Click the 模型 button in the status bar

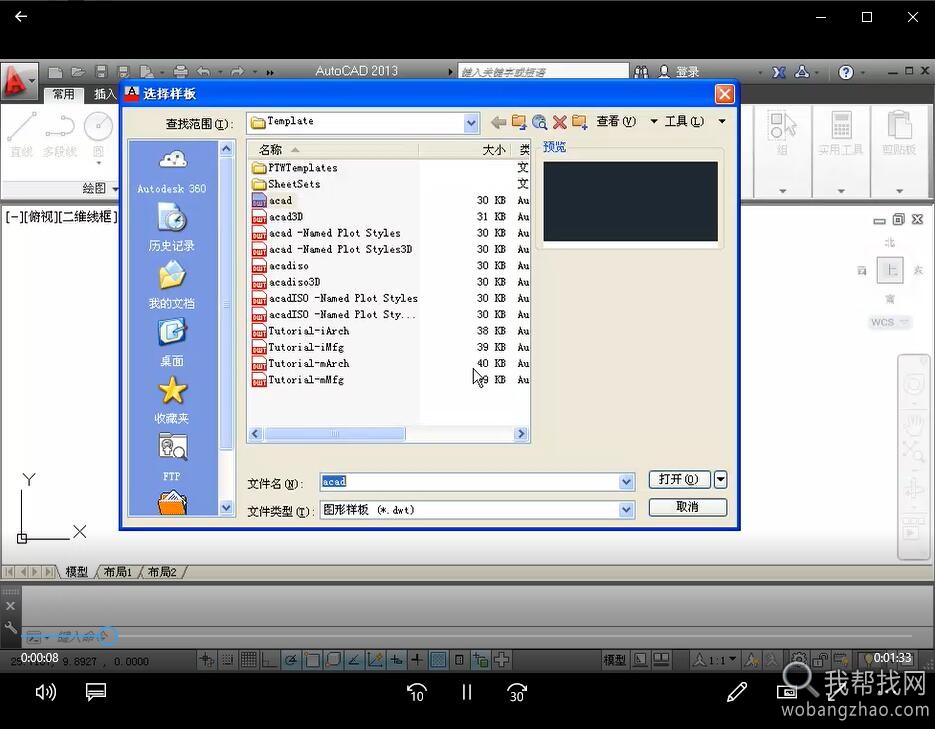614,660
